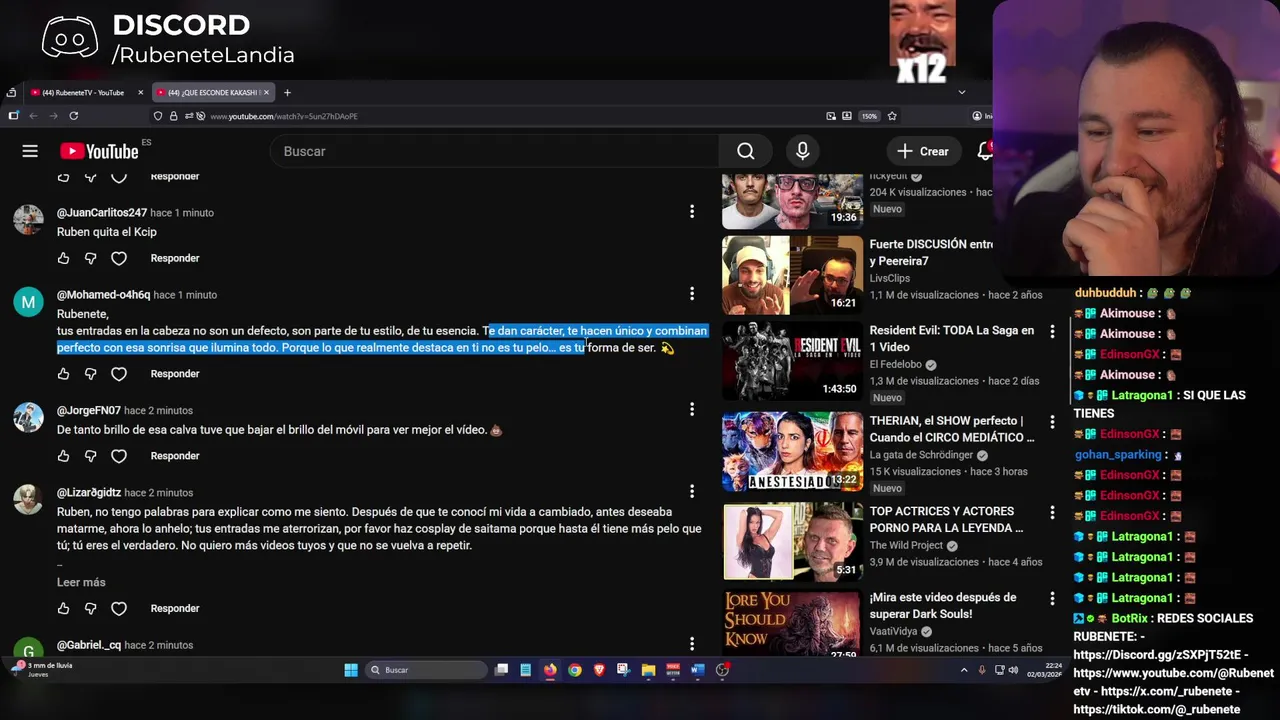This screenshot has height=720, width=1280.
Task: Open the Resident Evil saga thumbnail
Action: click(x=792, y=361)
